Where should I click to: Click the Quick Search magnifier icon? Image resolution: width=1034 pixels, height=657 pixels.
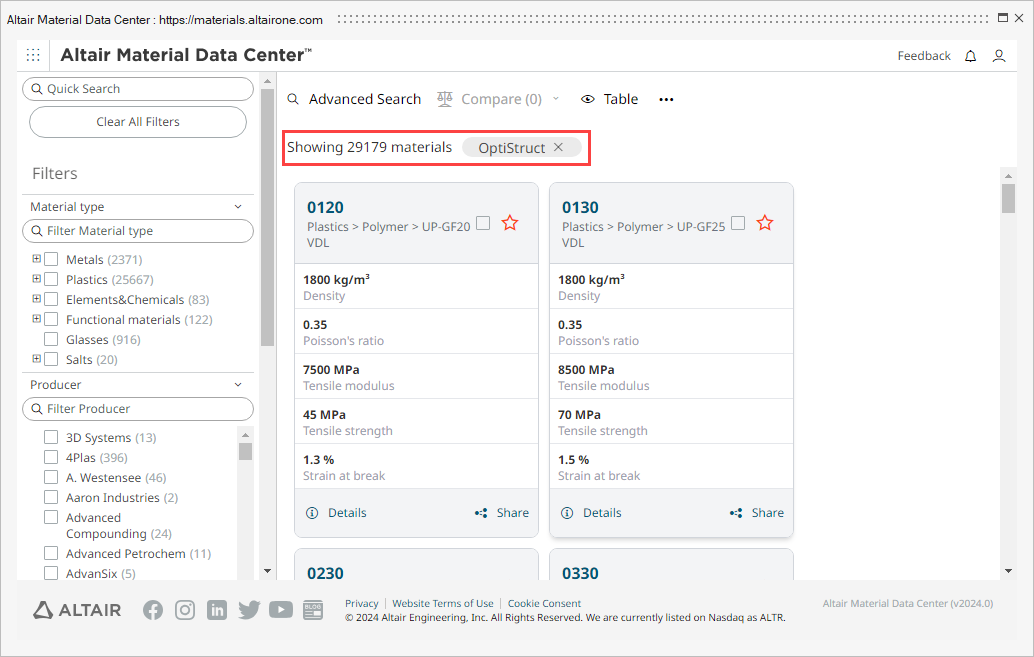(x=37, y=88)
